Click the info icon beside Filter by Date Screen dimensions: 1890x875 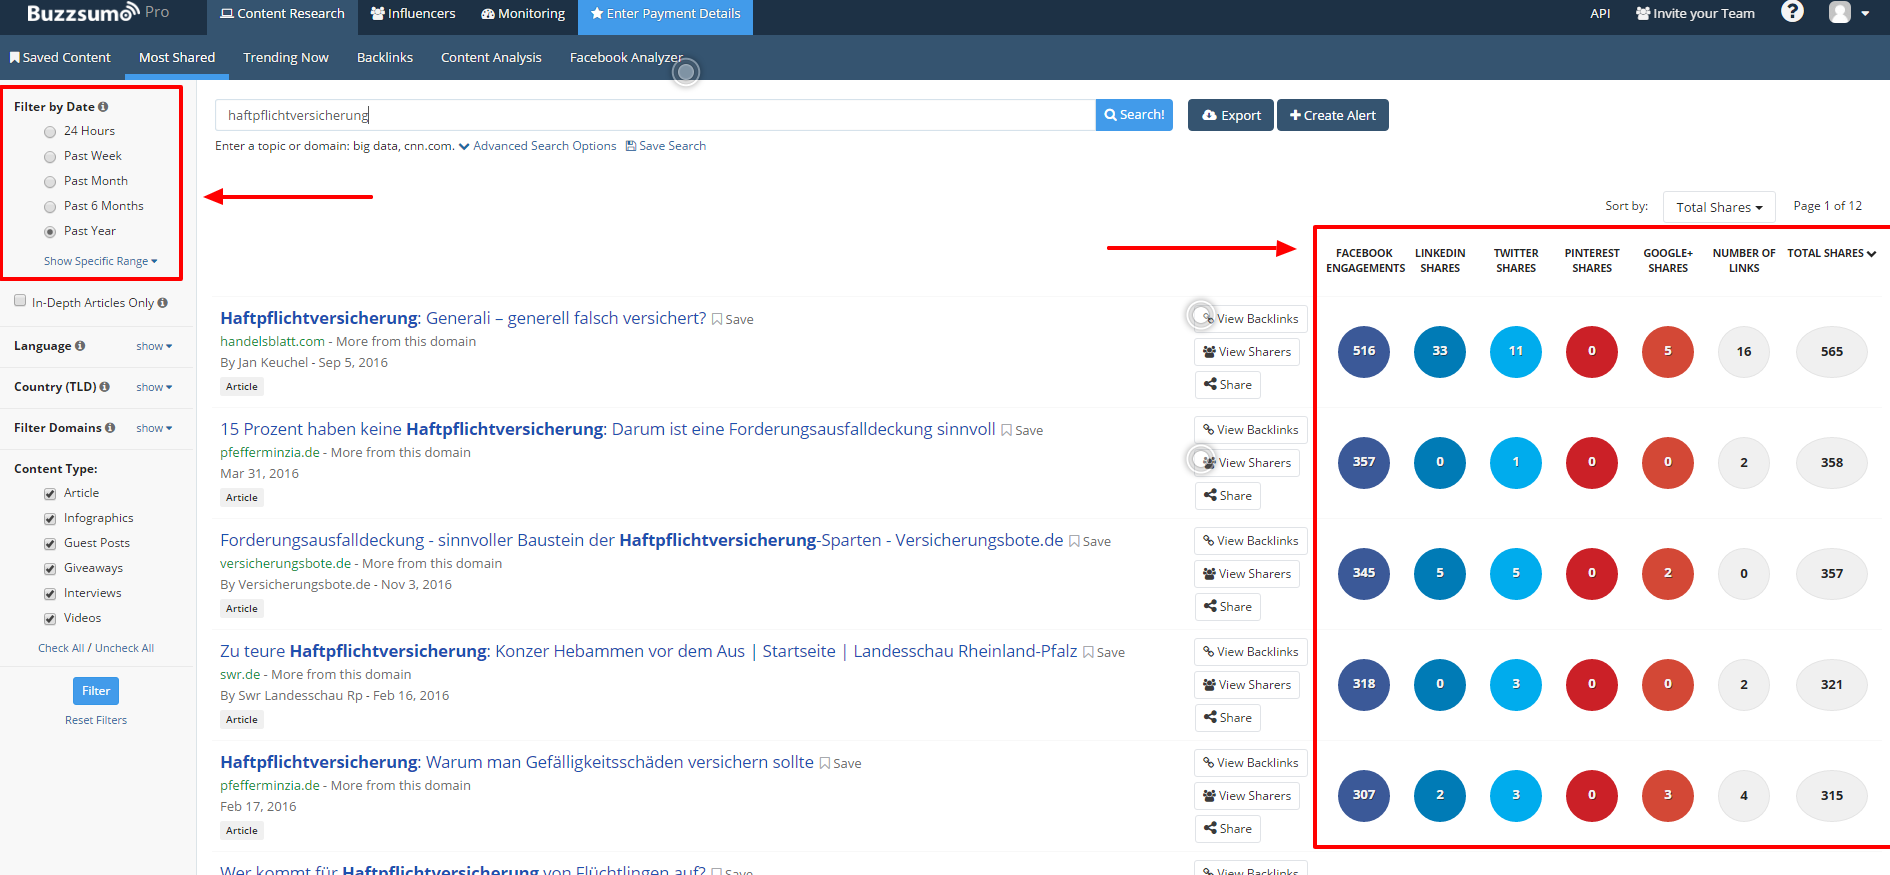click(x=103, y=107)
